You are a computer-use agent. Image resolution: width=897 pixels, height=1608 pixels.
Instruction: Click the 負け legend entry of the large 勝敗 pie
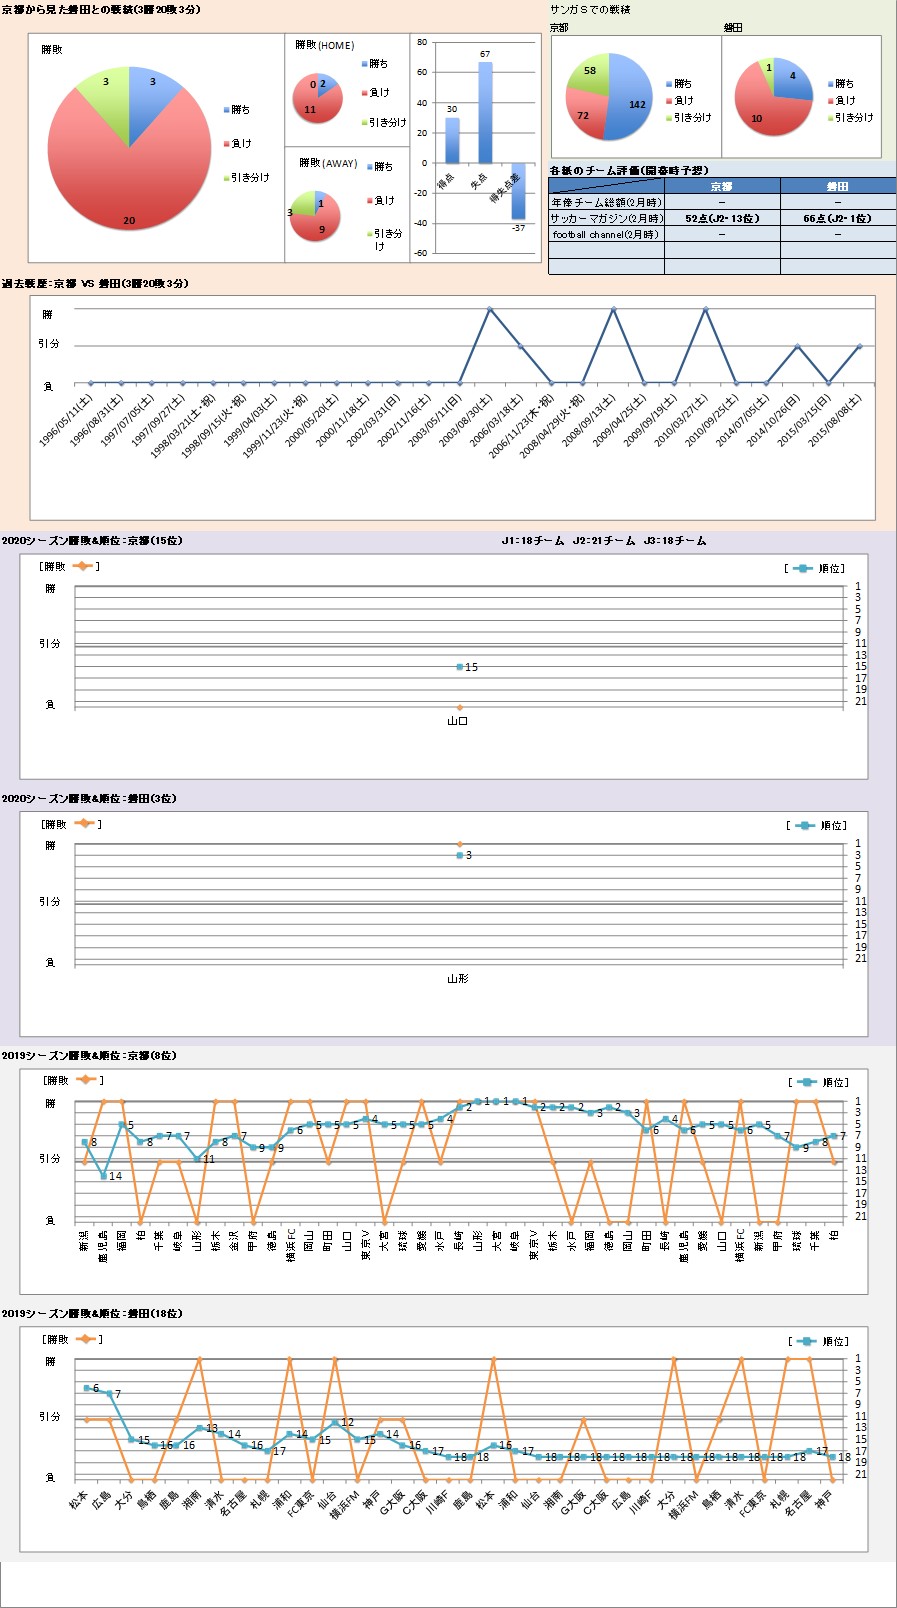(237, 144)
